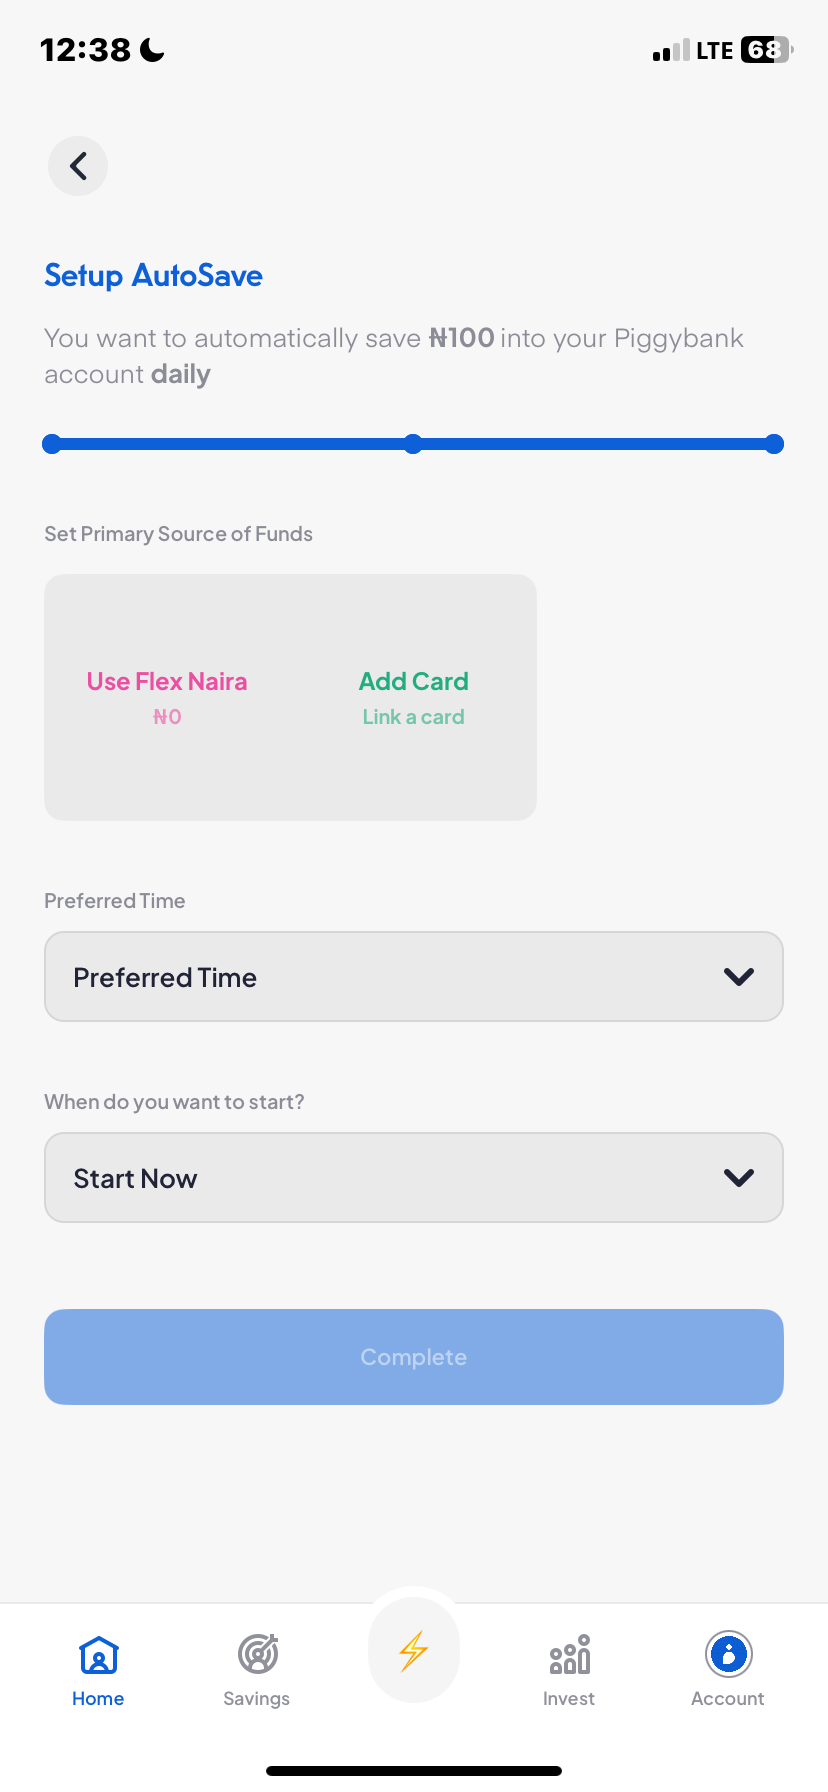Image resolution: width=828 pixels, height=1792 pixels.
Task: Expand the Start Now dropdown
Action: click(413, 1178)
